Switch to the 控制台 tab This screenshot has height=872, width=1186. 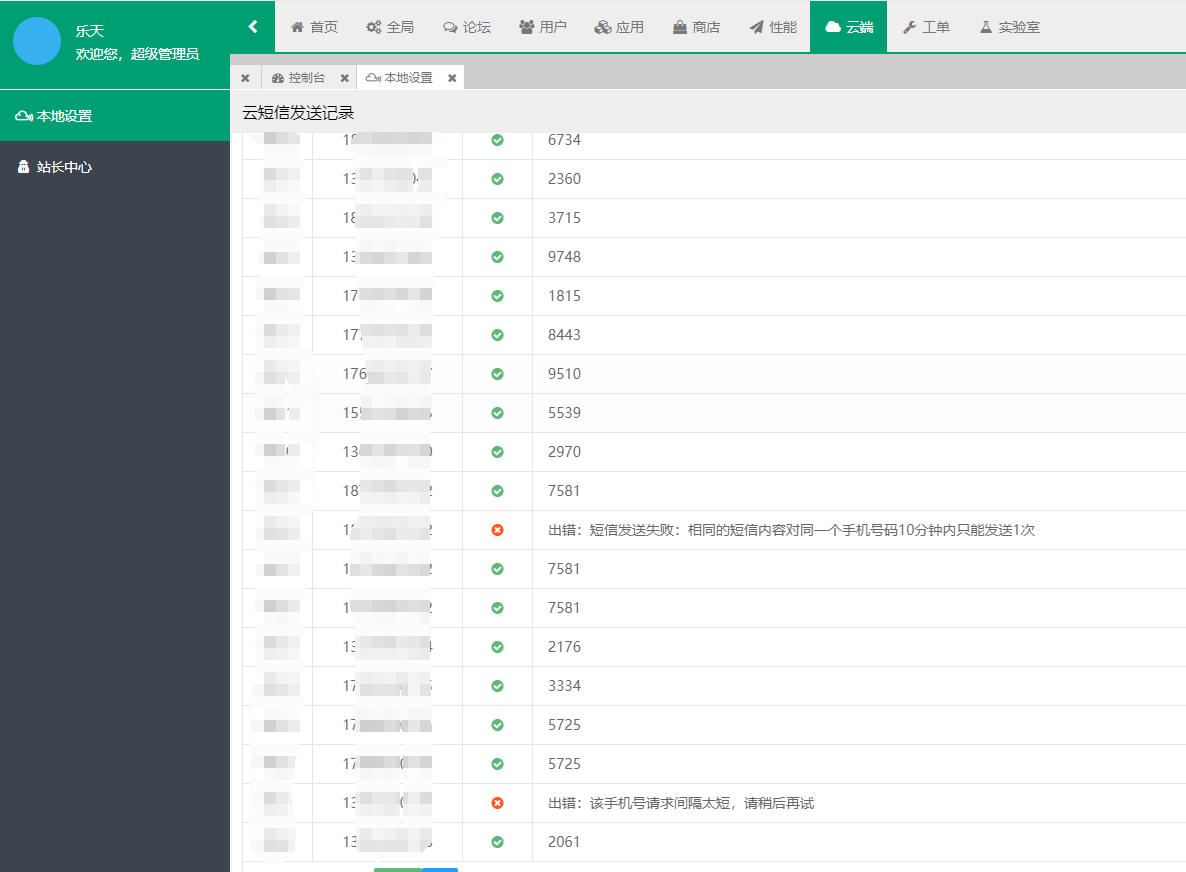[x=298, y=78]
